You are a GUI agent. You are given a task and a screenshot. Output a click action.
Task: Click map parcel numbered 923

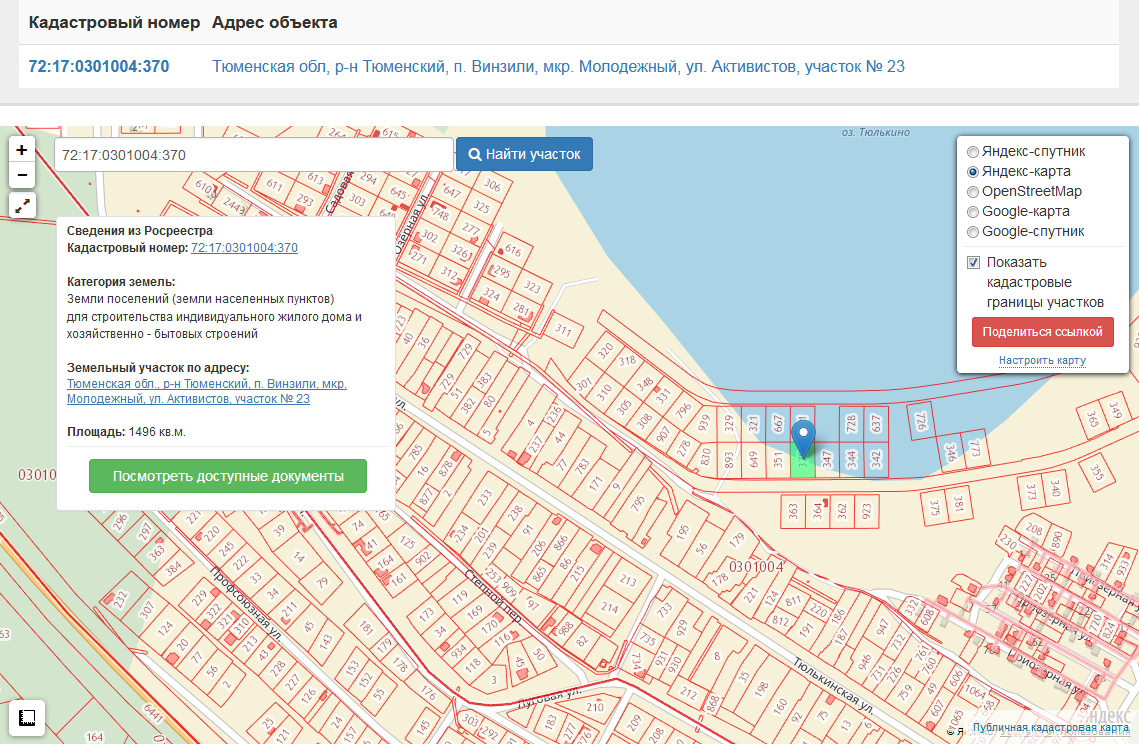[x=867, y=512]
